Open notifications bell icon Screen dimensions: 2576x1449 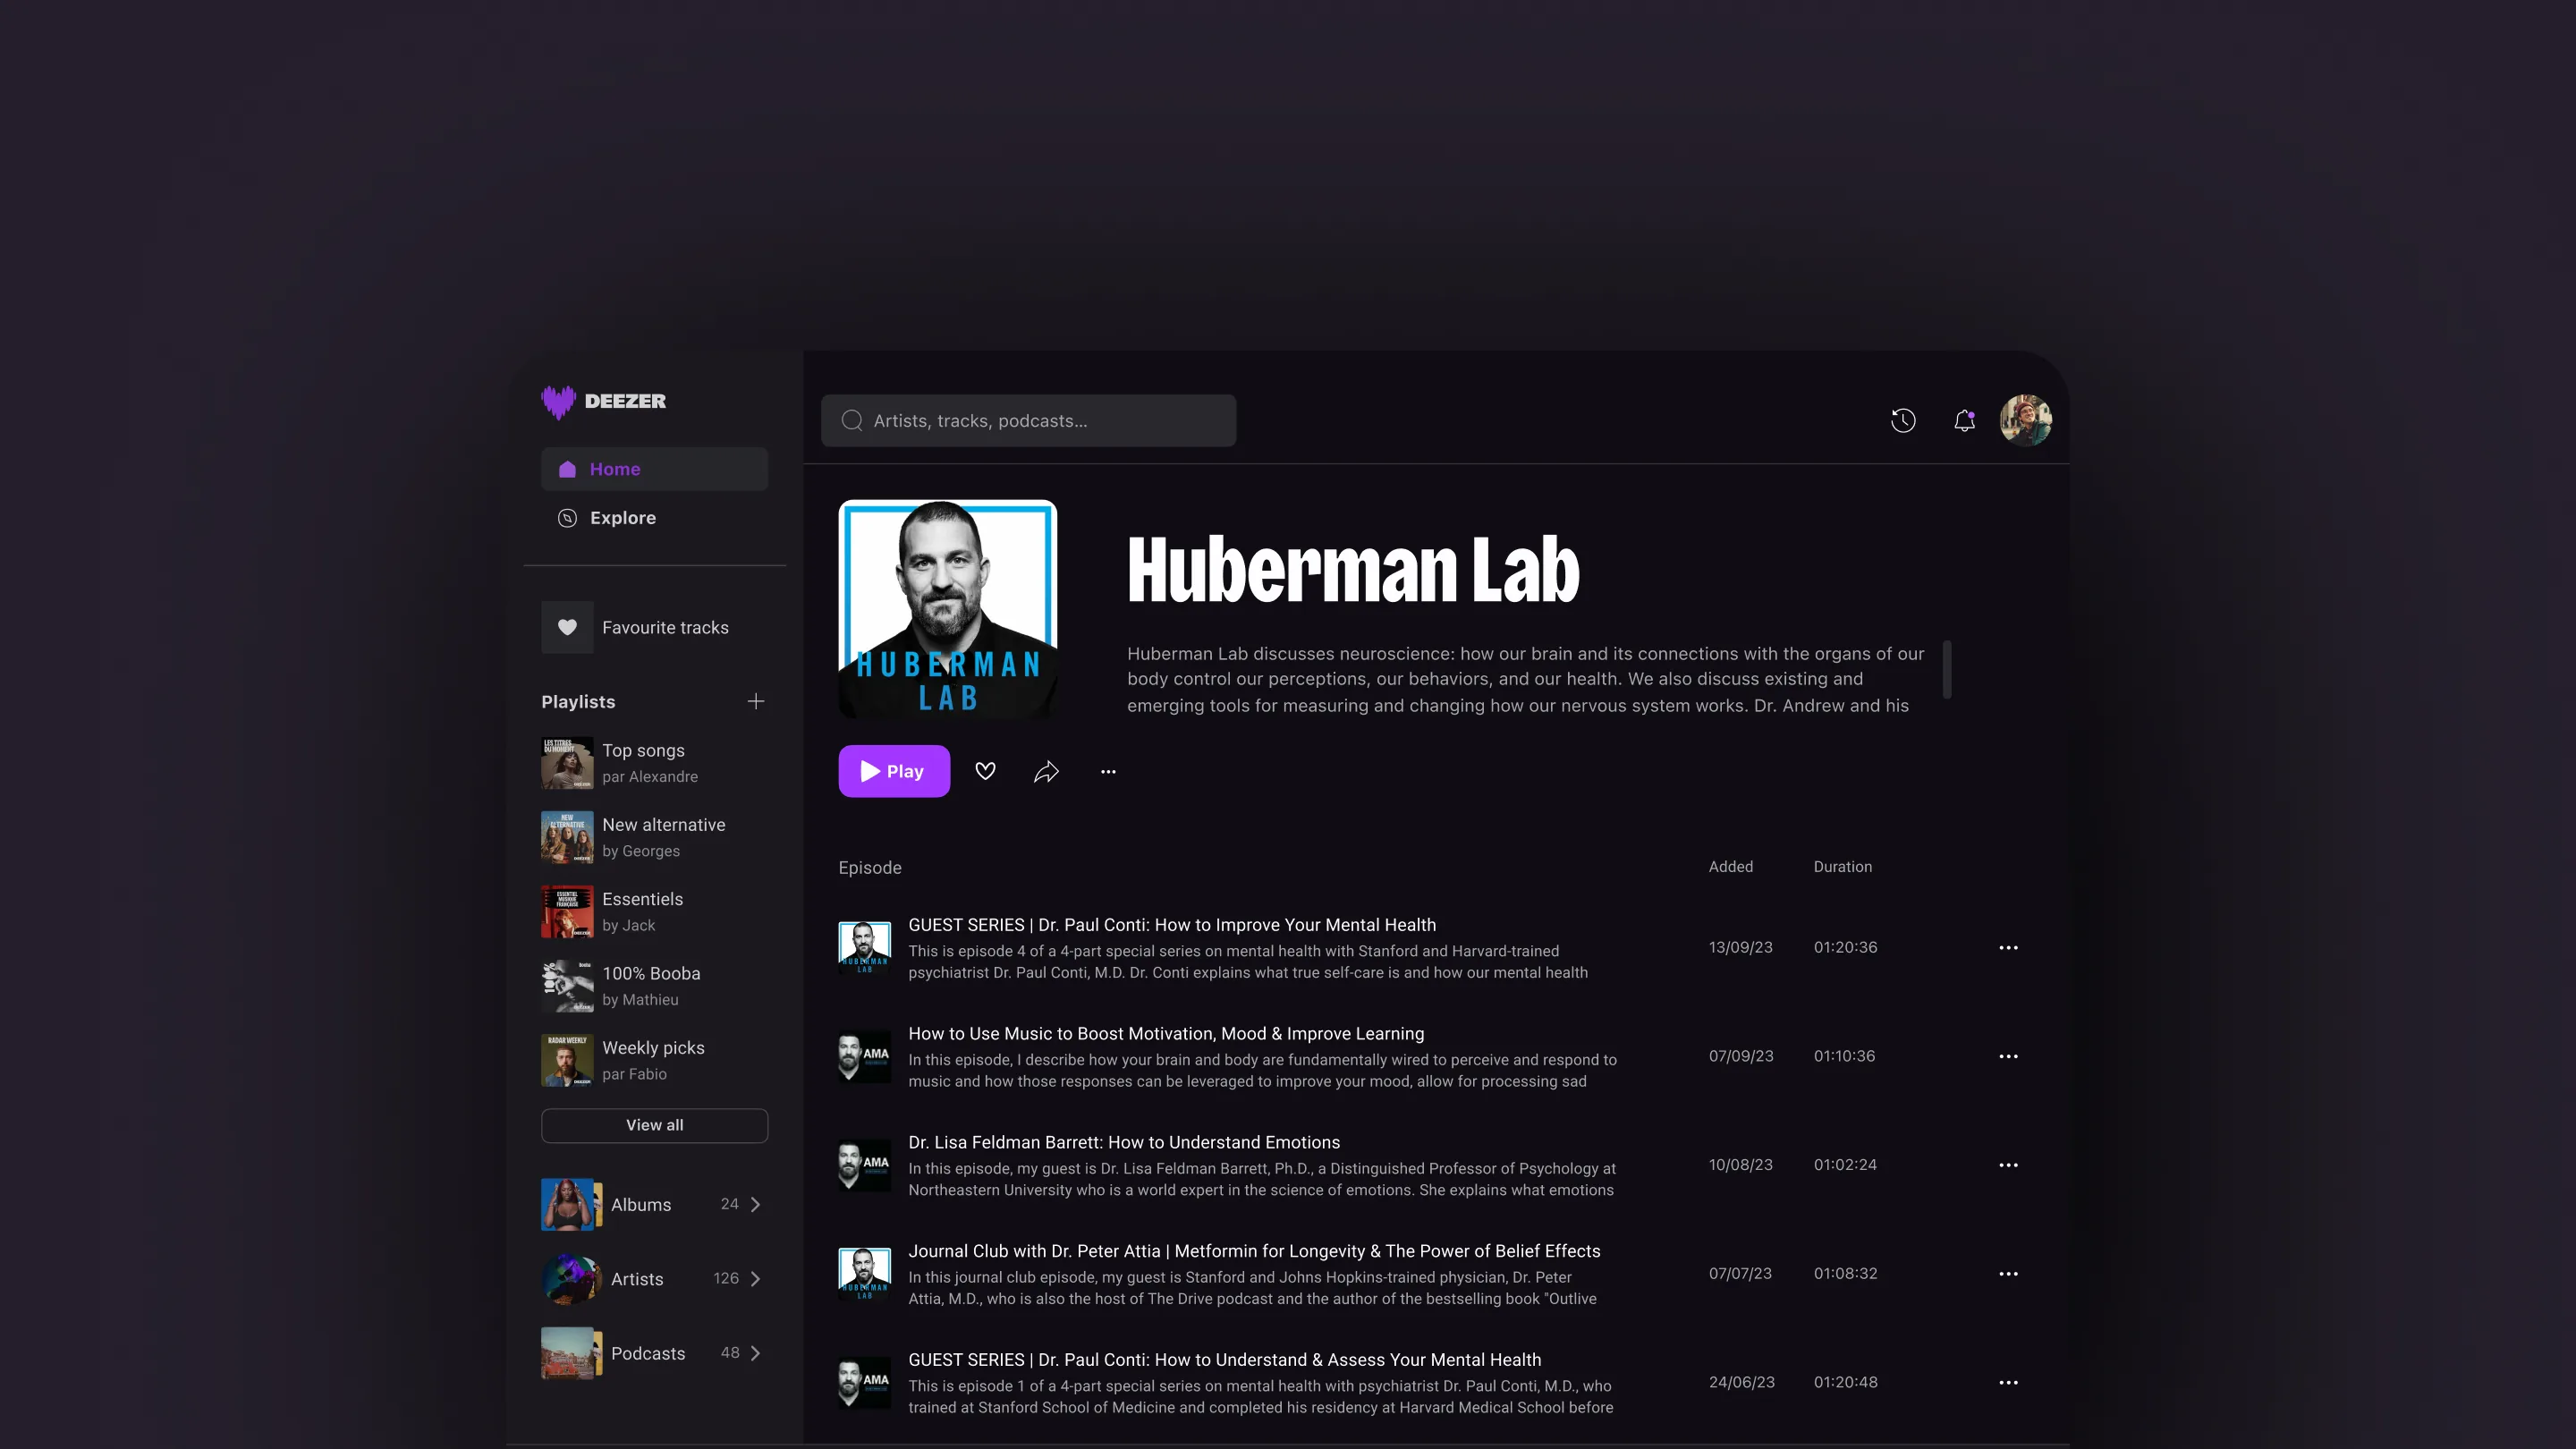coord(1964,421)
